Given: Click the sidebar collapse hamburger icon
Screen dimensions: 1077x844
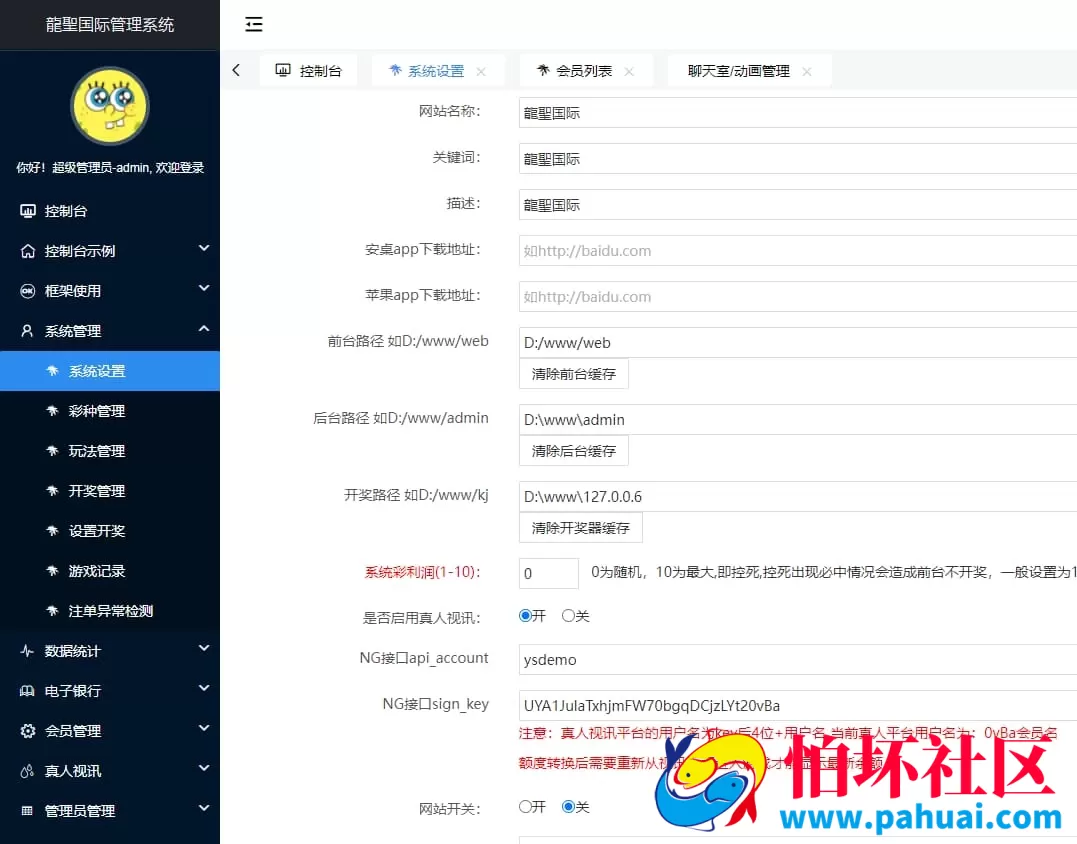Looking at the screenshot, I should point(253,24).
